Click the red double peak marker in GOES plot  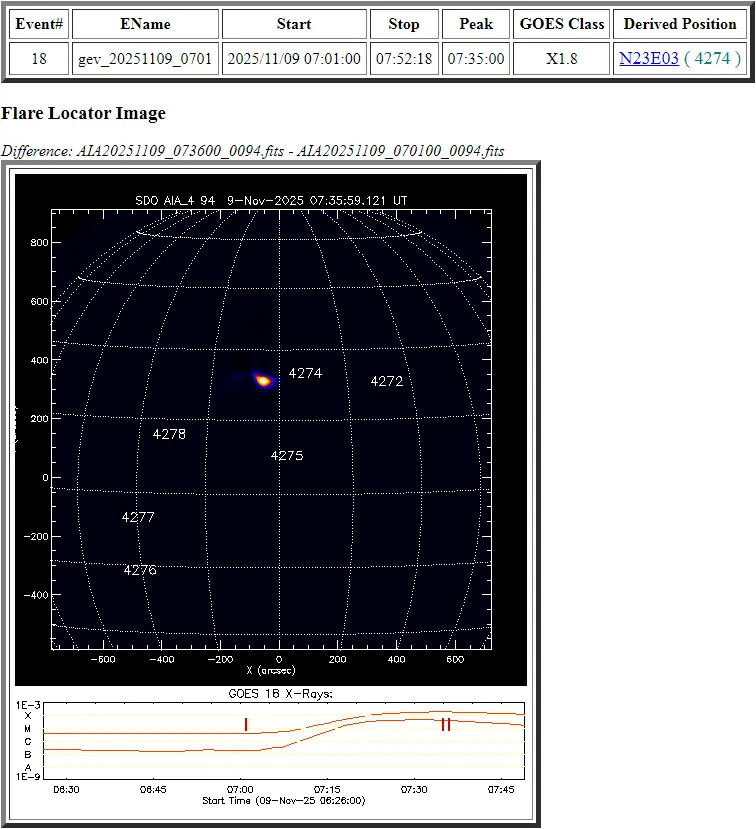coord(446,724)
